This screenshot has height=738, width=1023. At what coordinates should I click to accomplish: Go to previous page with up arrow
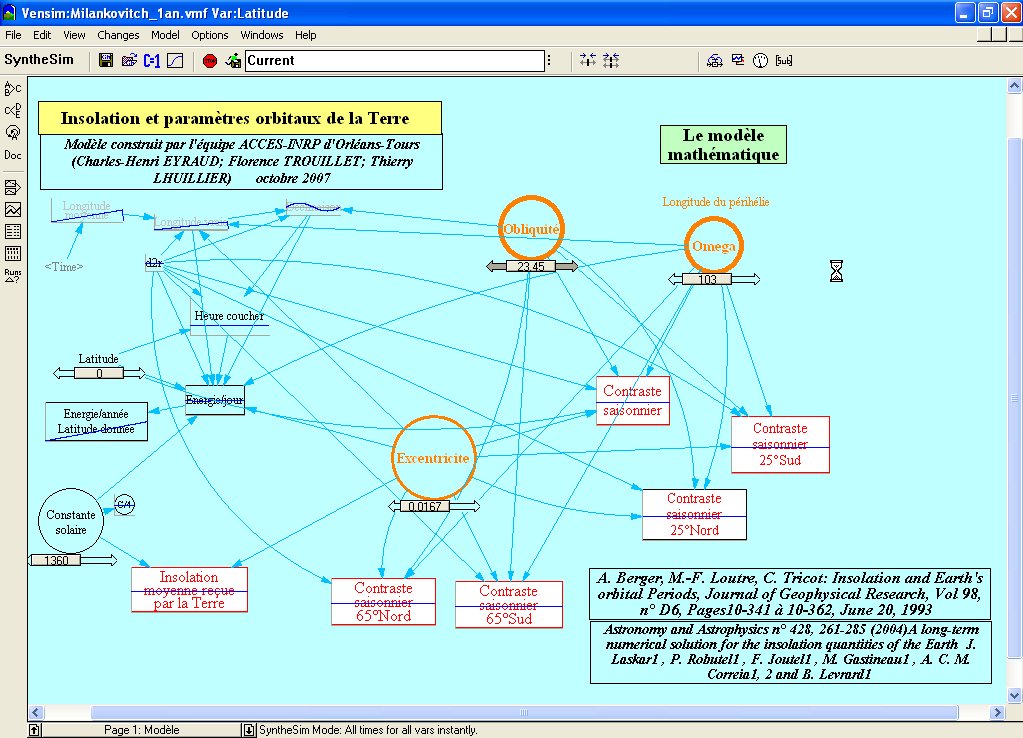click(34, 730)
